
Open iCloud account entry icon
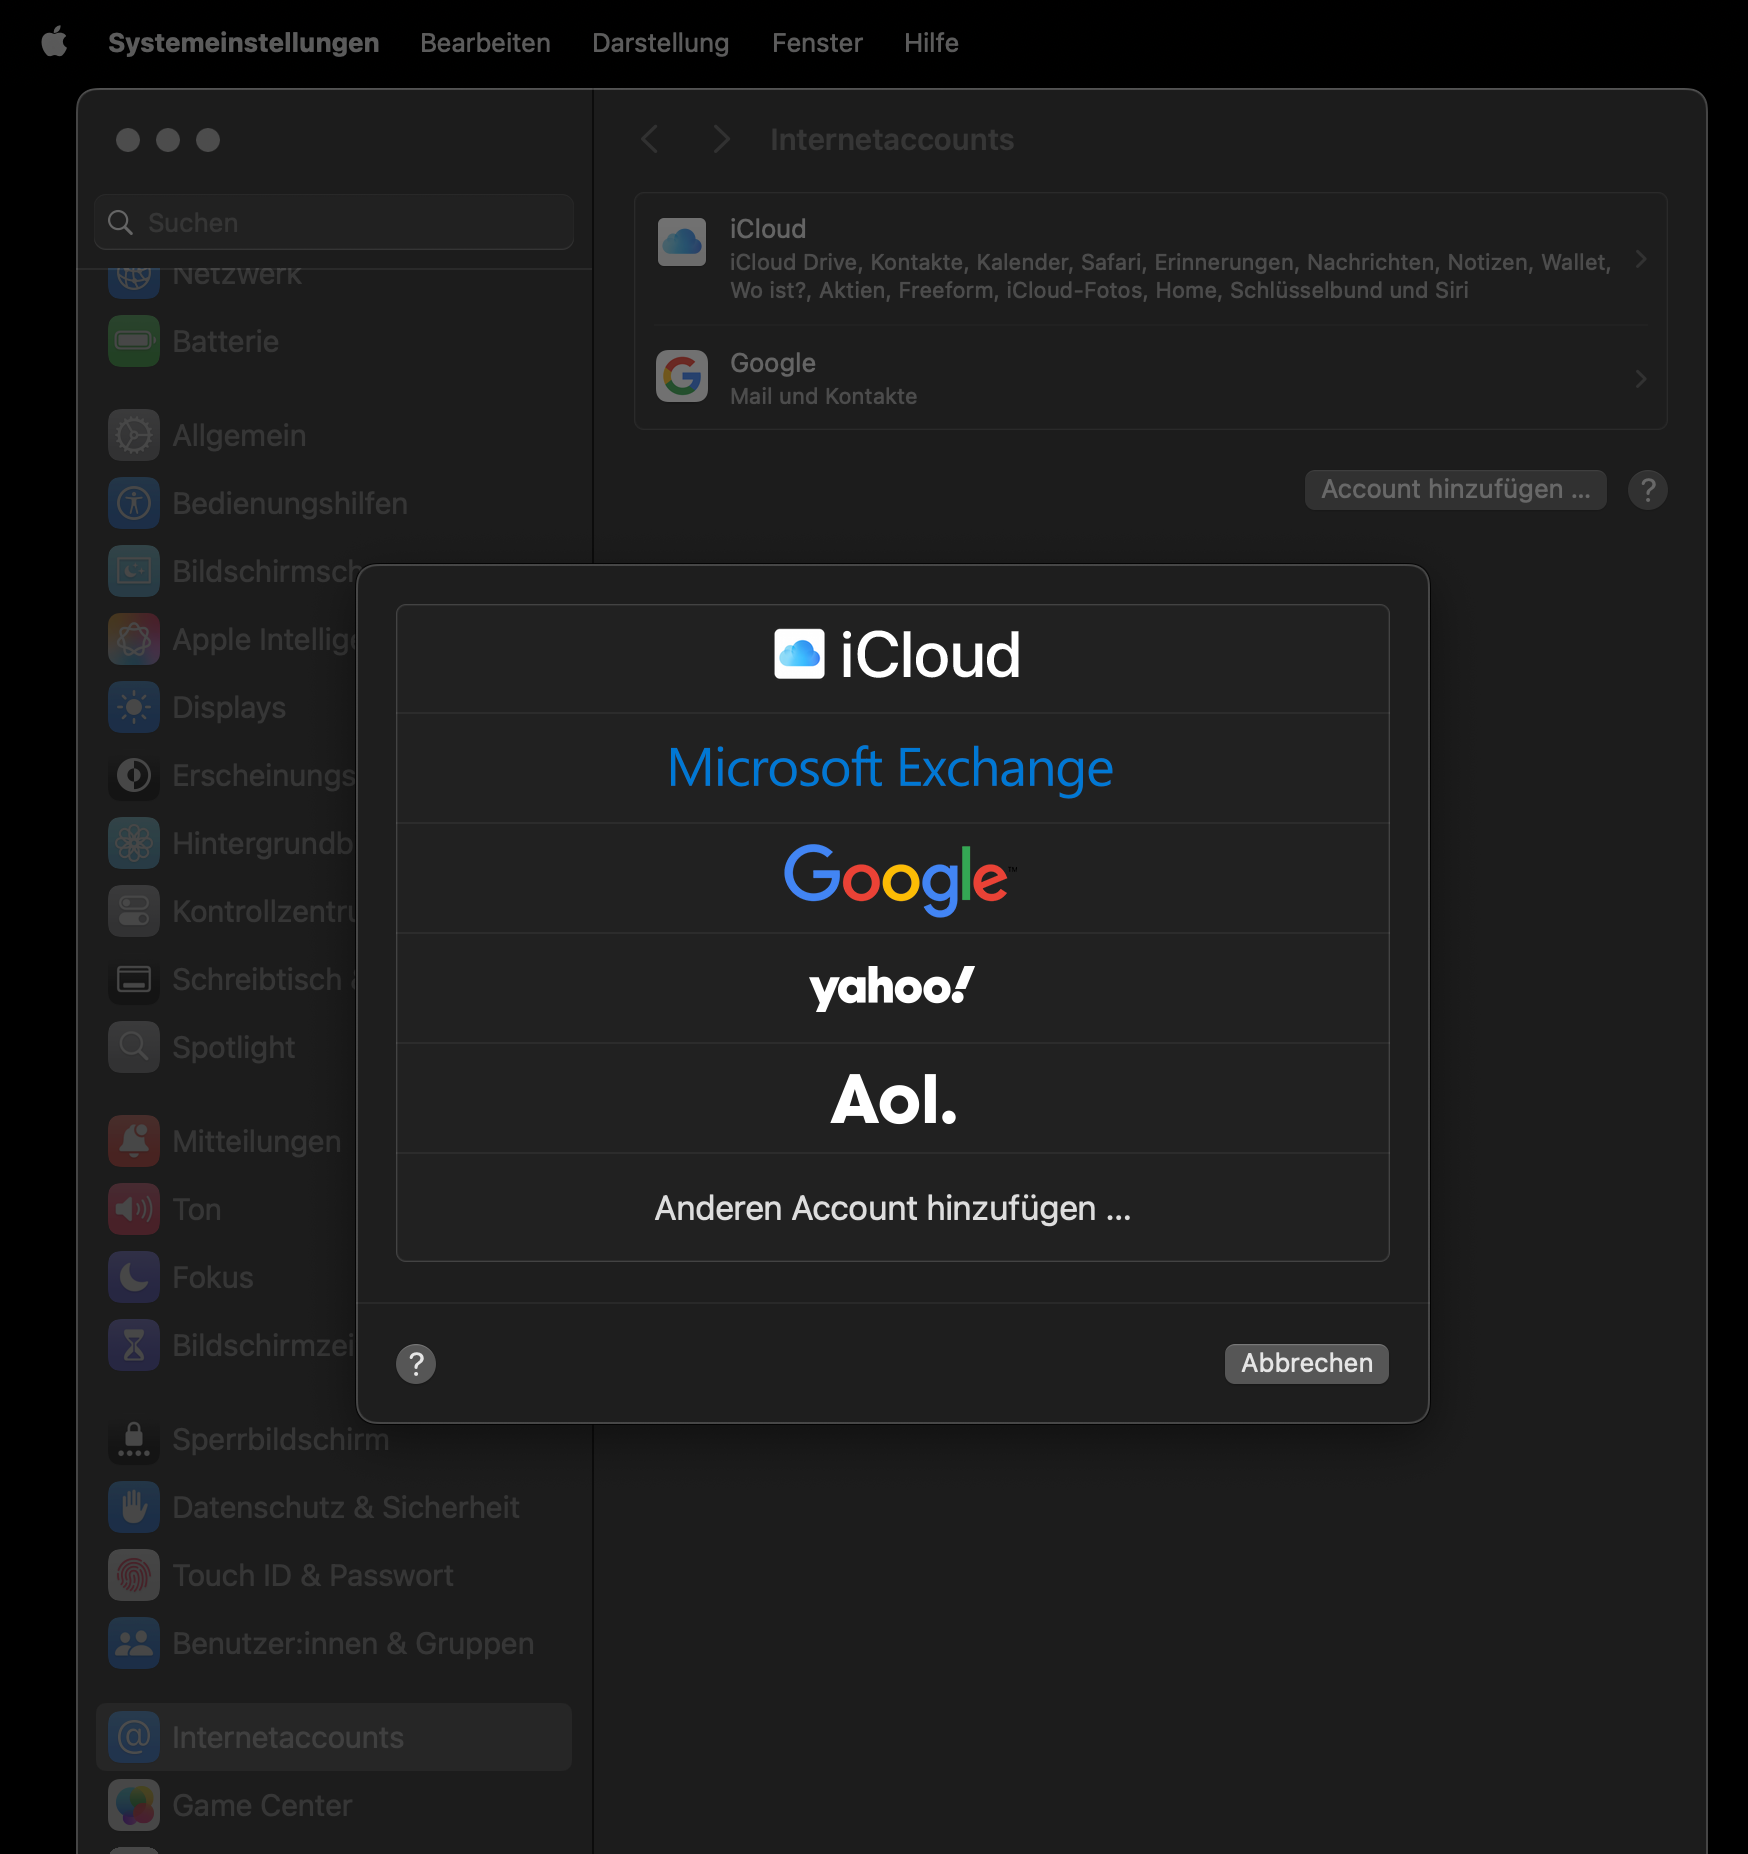682,242
